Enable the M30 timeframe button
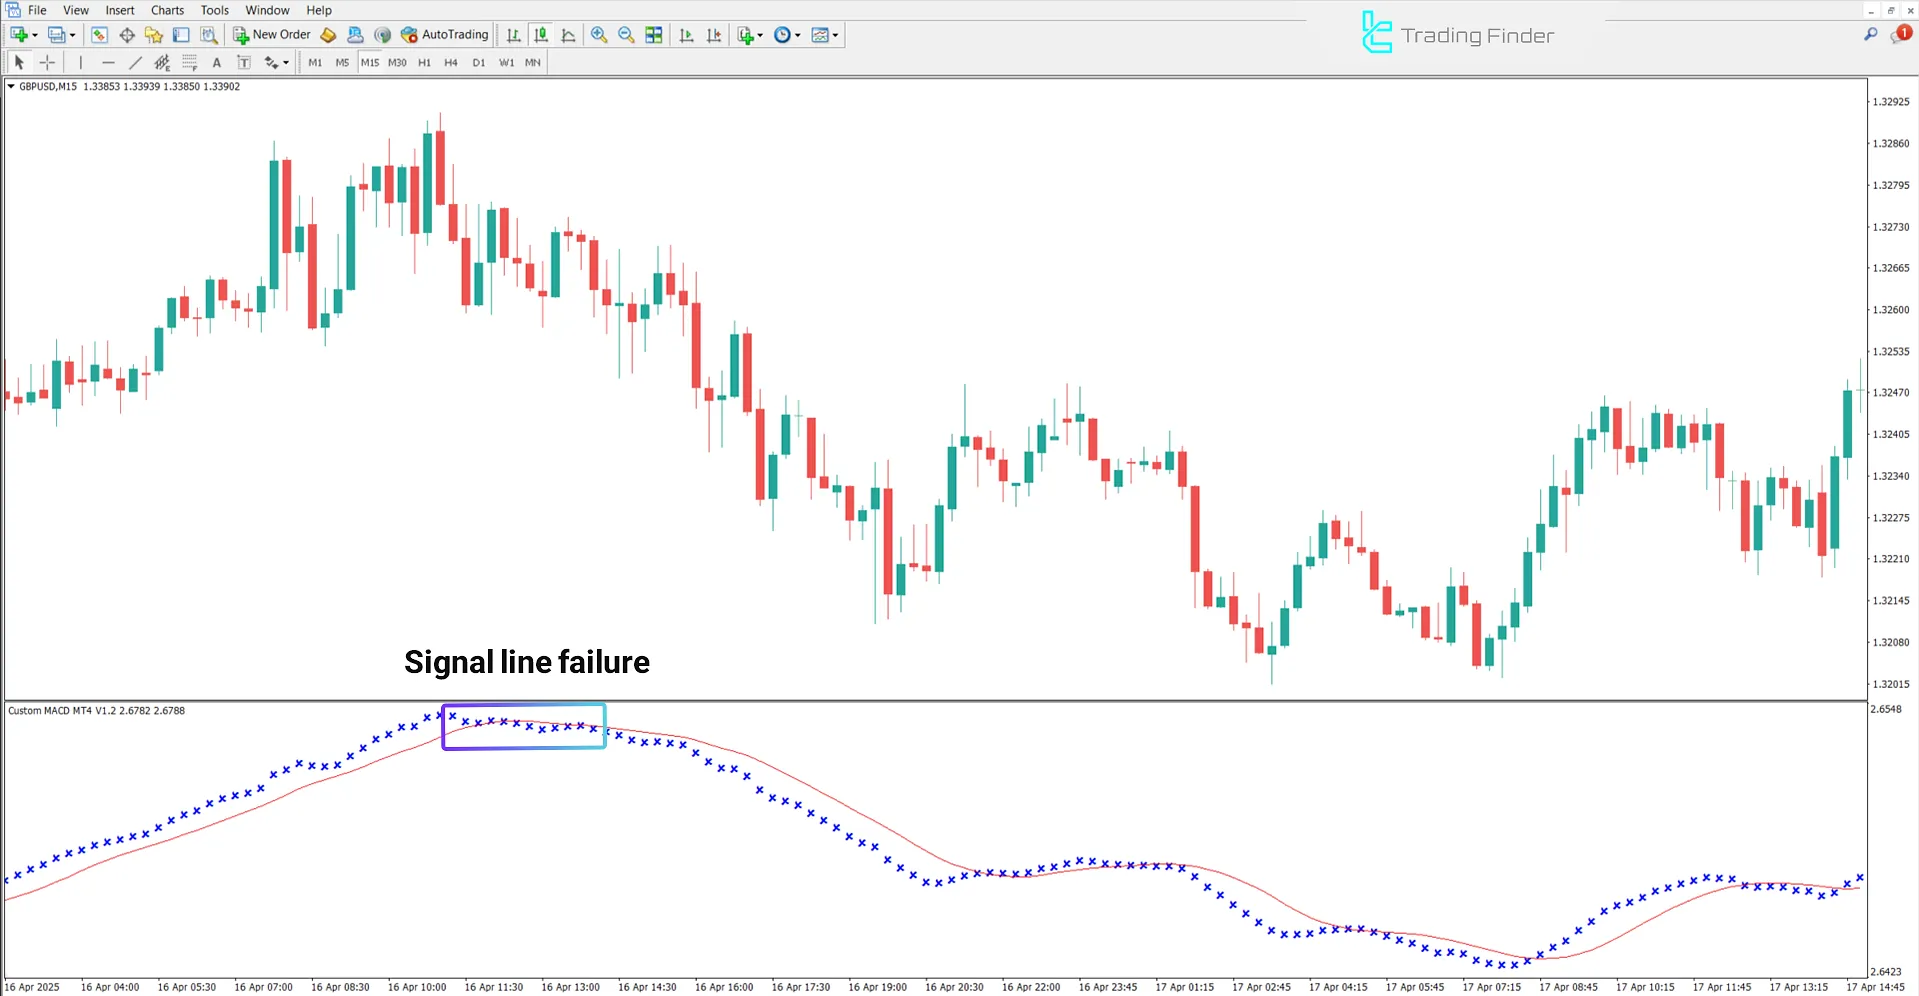The height and width of the screenshot is (996, 1919). tap(397, 62)
